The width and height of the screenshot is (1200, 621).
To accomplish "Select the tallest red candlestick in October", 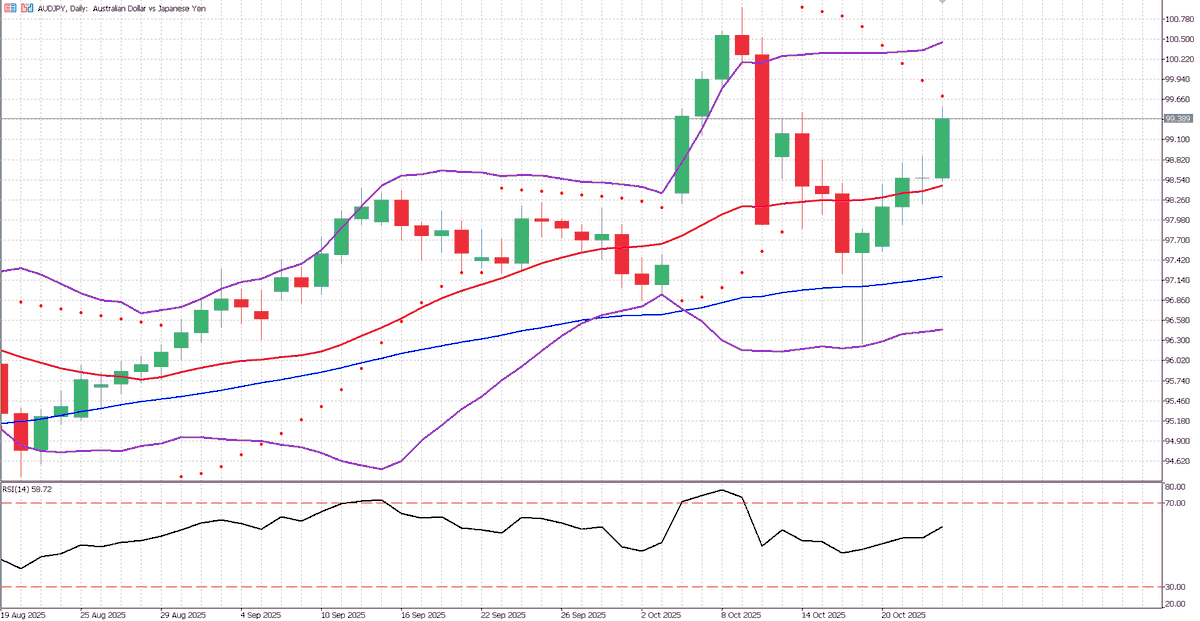I will 762,140.
